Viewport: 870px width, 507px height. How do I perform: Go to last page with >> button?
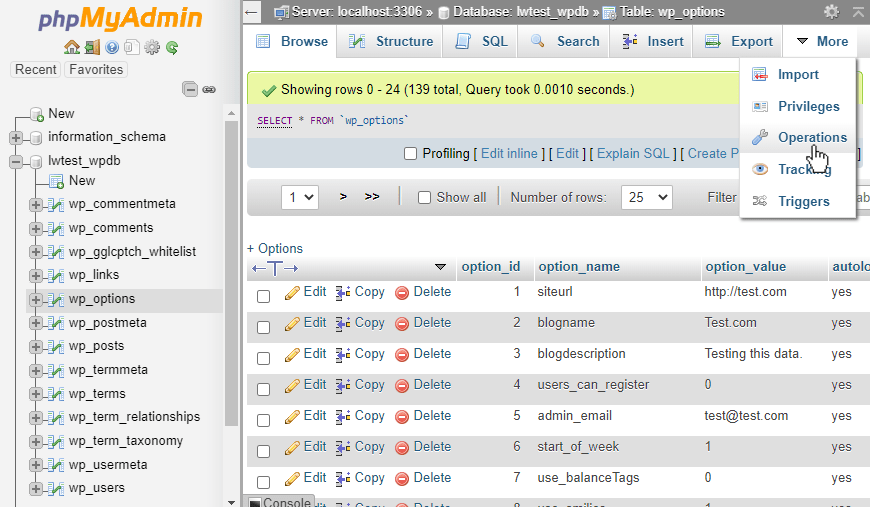372,197
